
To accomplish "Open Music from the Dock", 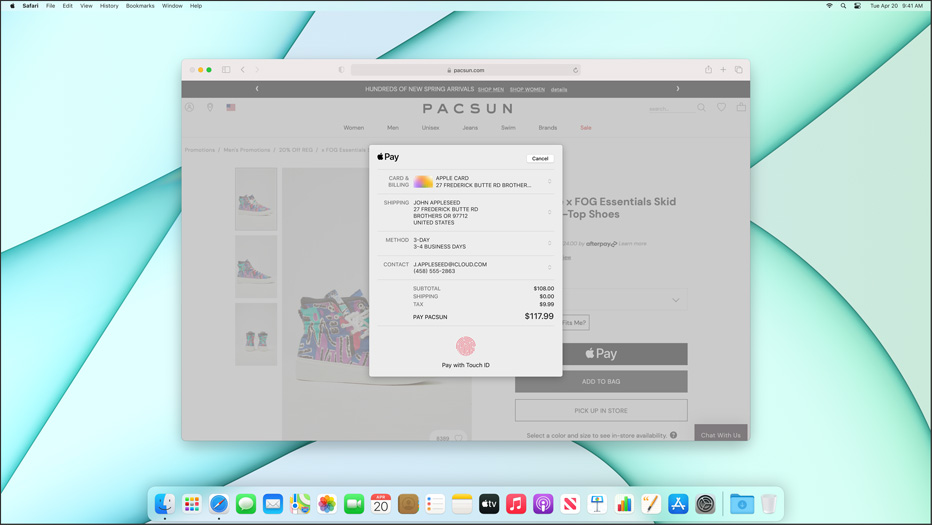I will pos(516,504).
